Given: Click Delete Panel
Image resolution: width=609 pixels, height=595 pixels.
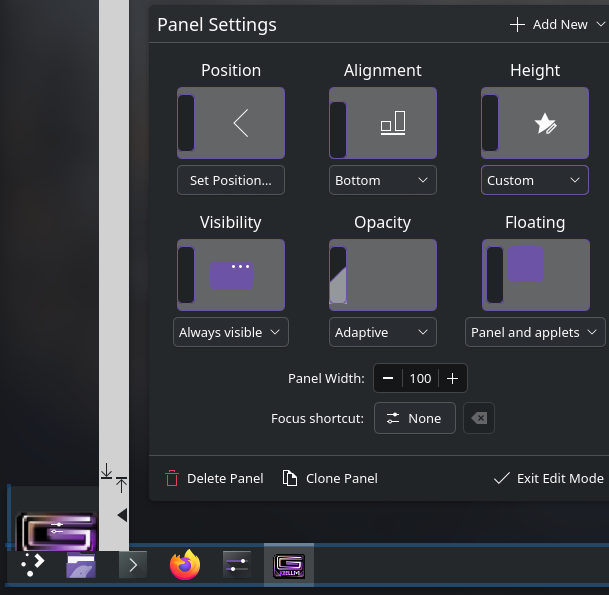Looking at the screenshot, I should pos(214,478).
